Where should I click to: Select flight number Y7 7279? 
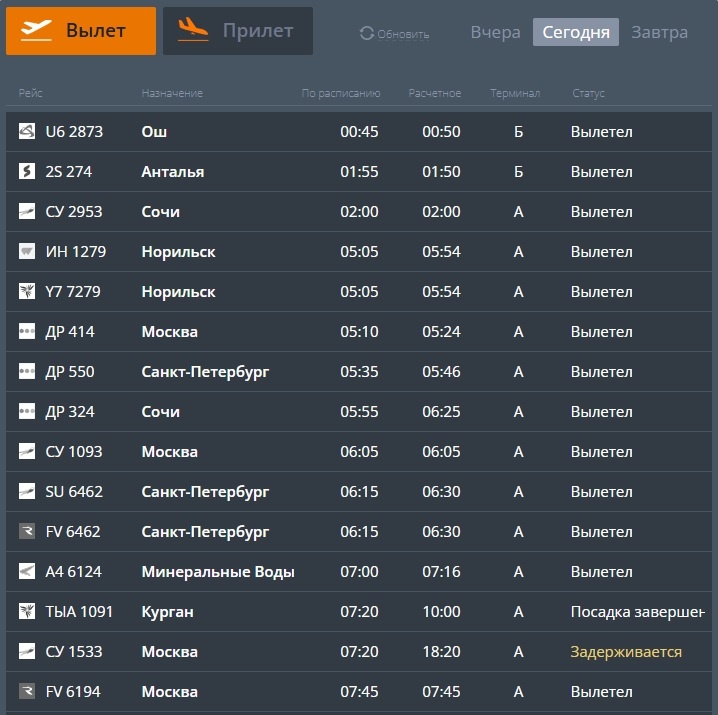(x=73, y=292)
